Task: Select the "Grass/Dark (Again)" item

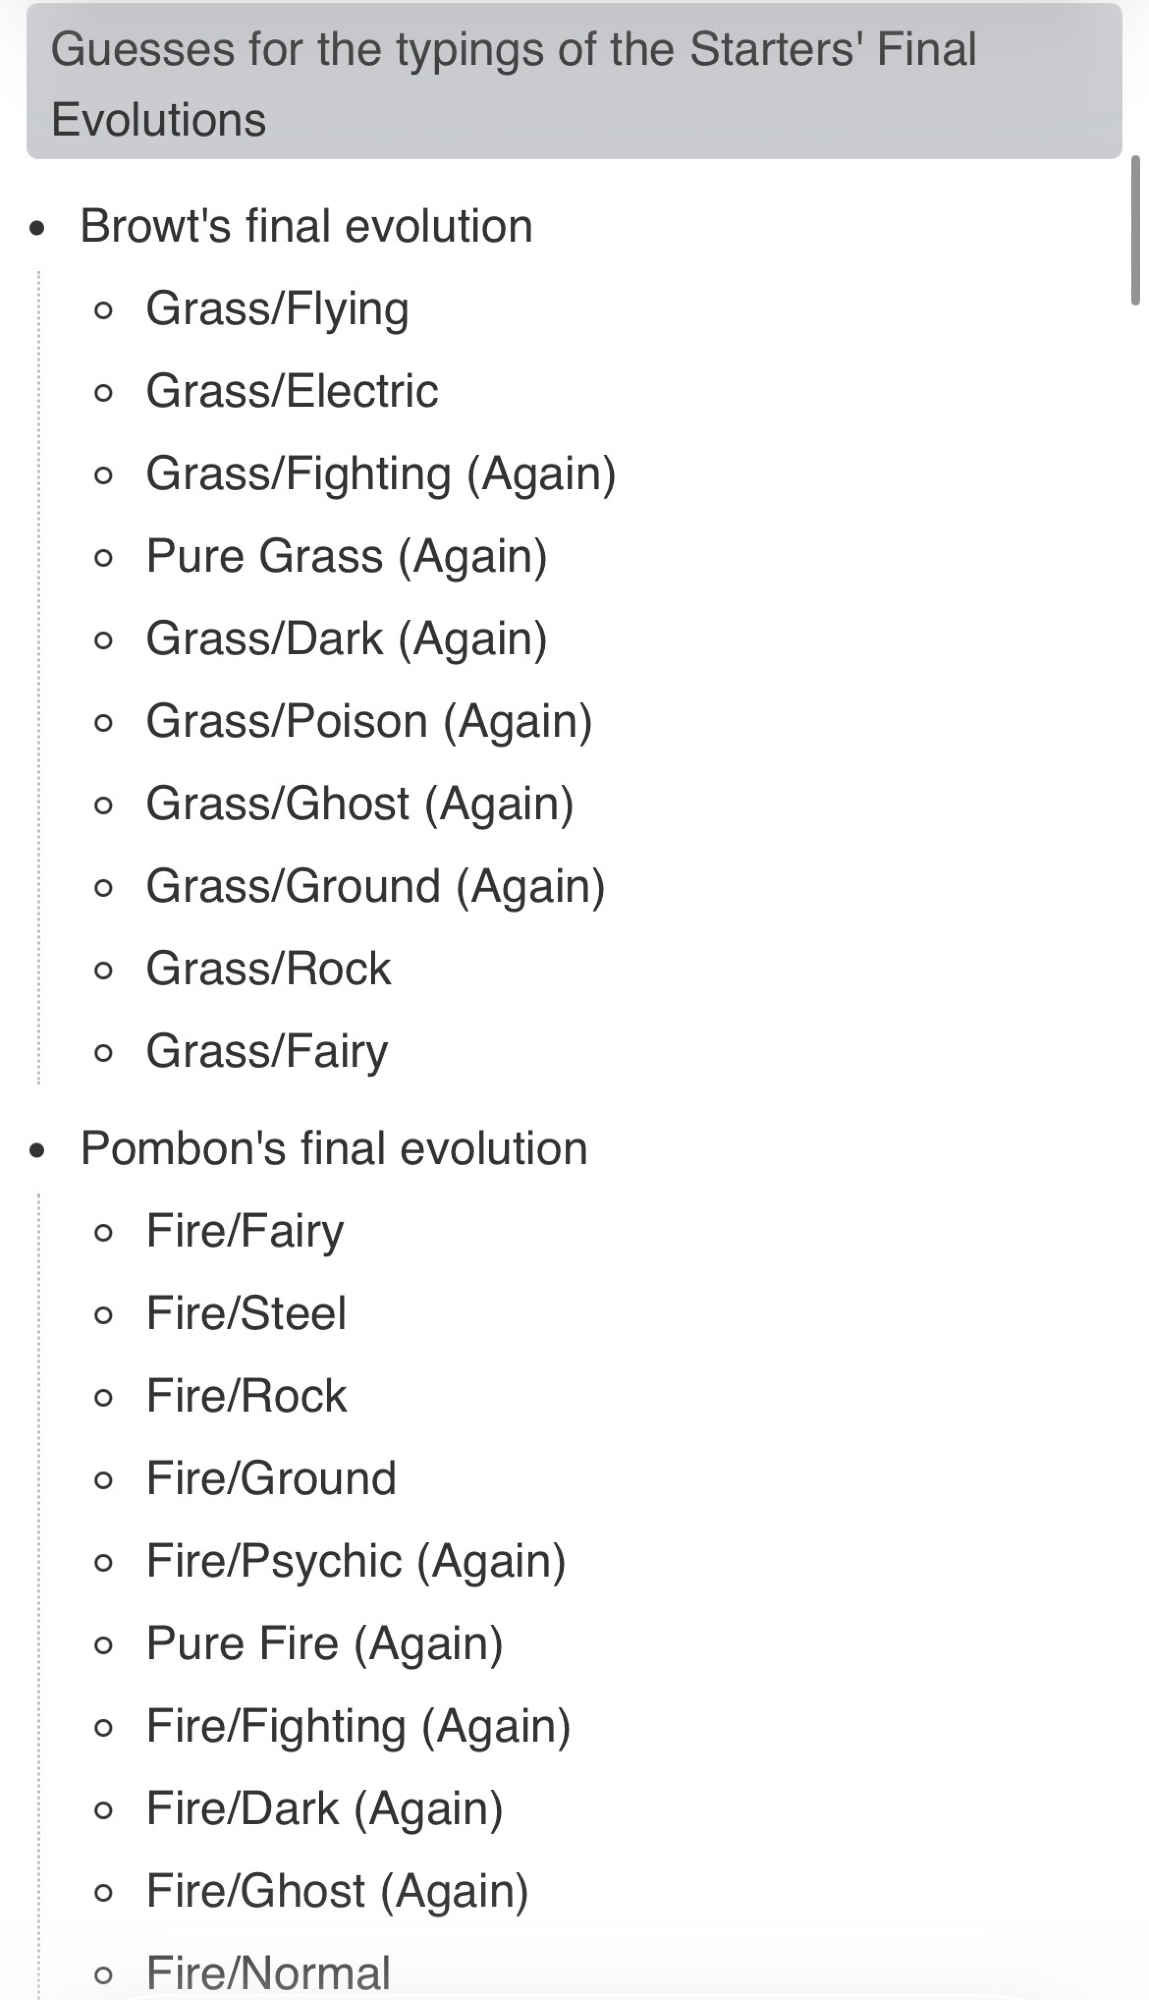Action: tap(346, 639)
